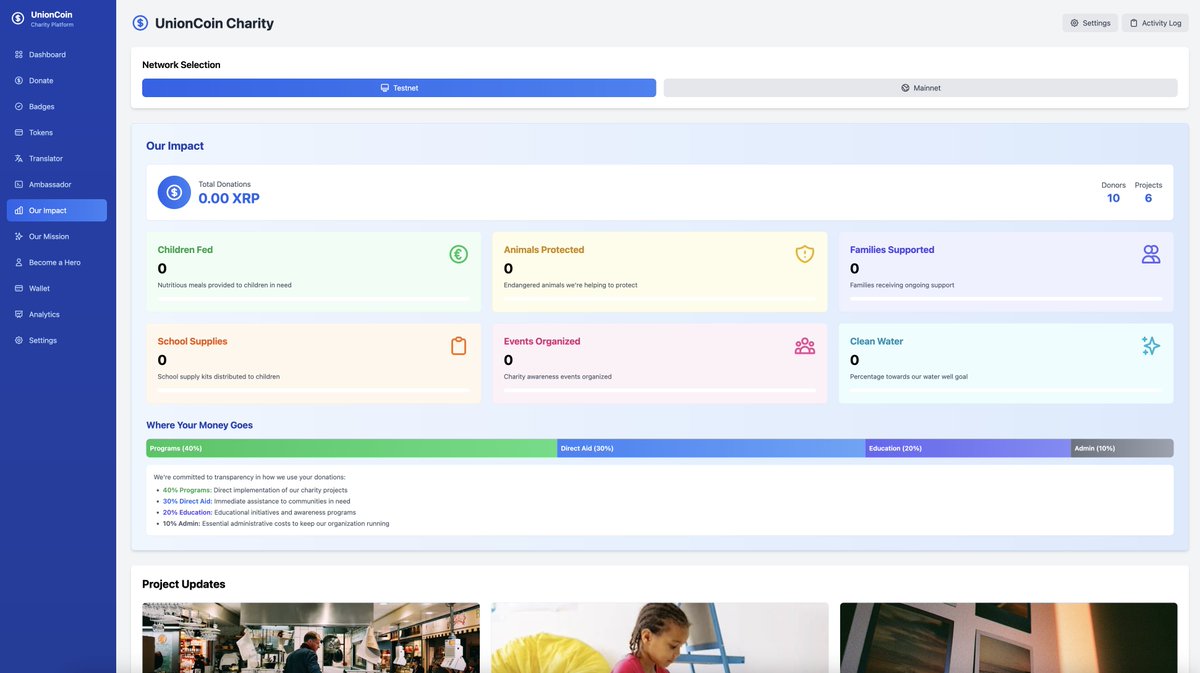Click the Settings gear icon in sidebar

click(x=19, y=341)
